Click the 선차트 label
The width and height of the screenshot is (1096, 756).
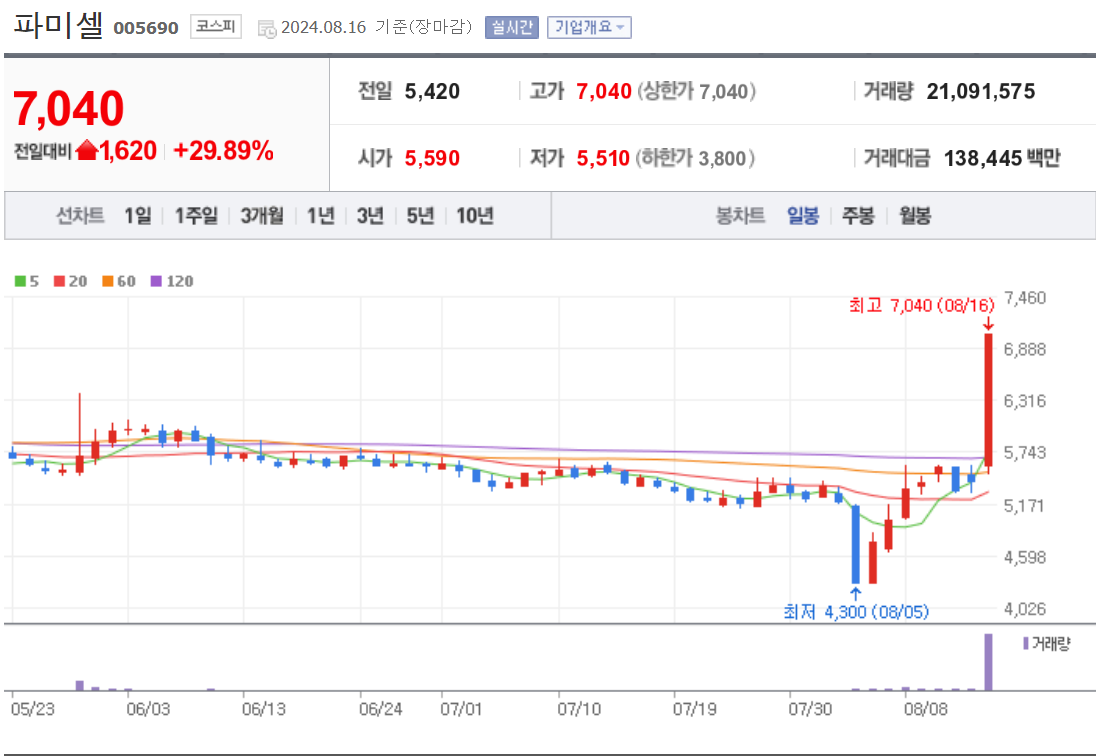[80, 216]
